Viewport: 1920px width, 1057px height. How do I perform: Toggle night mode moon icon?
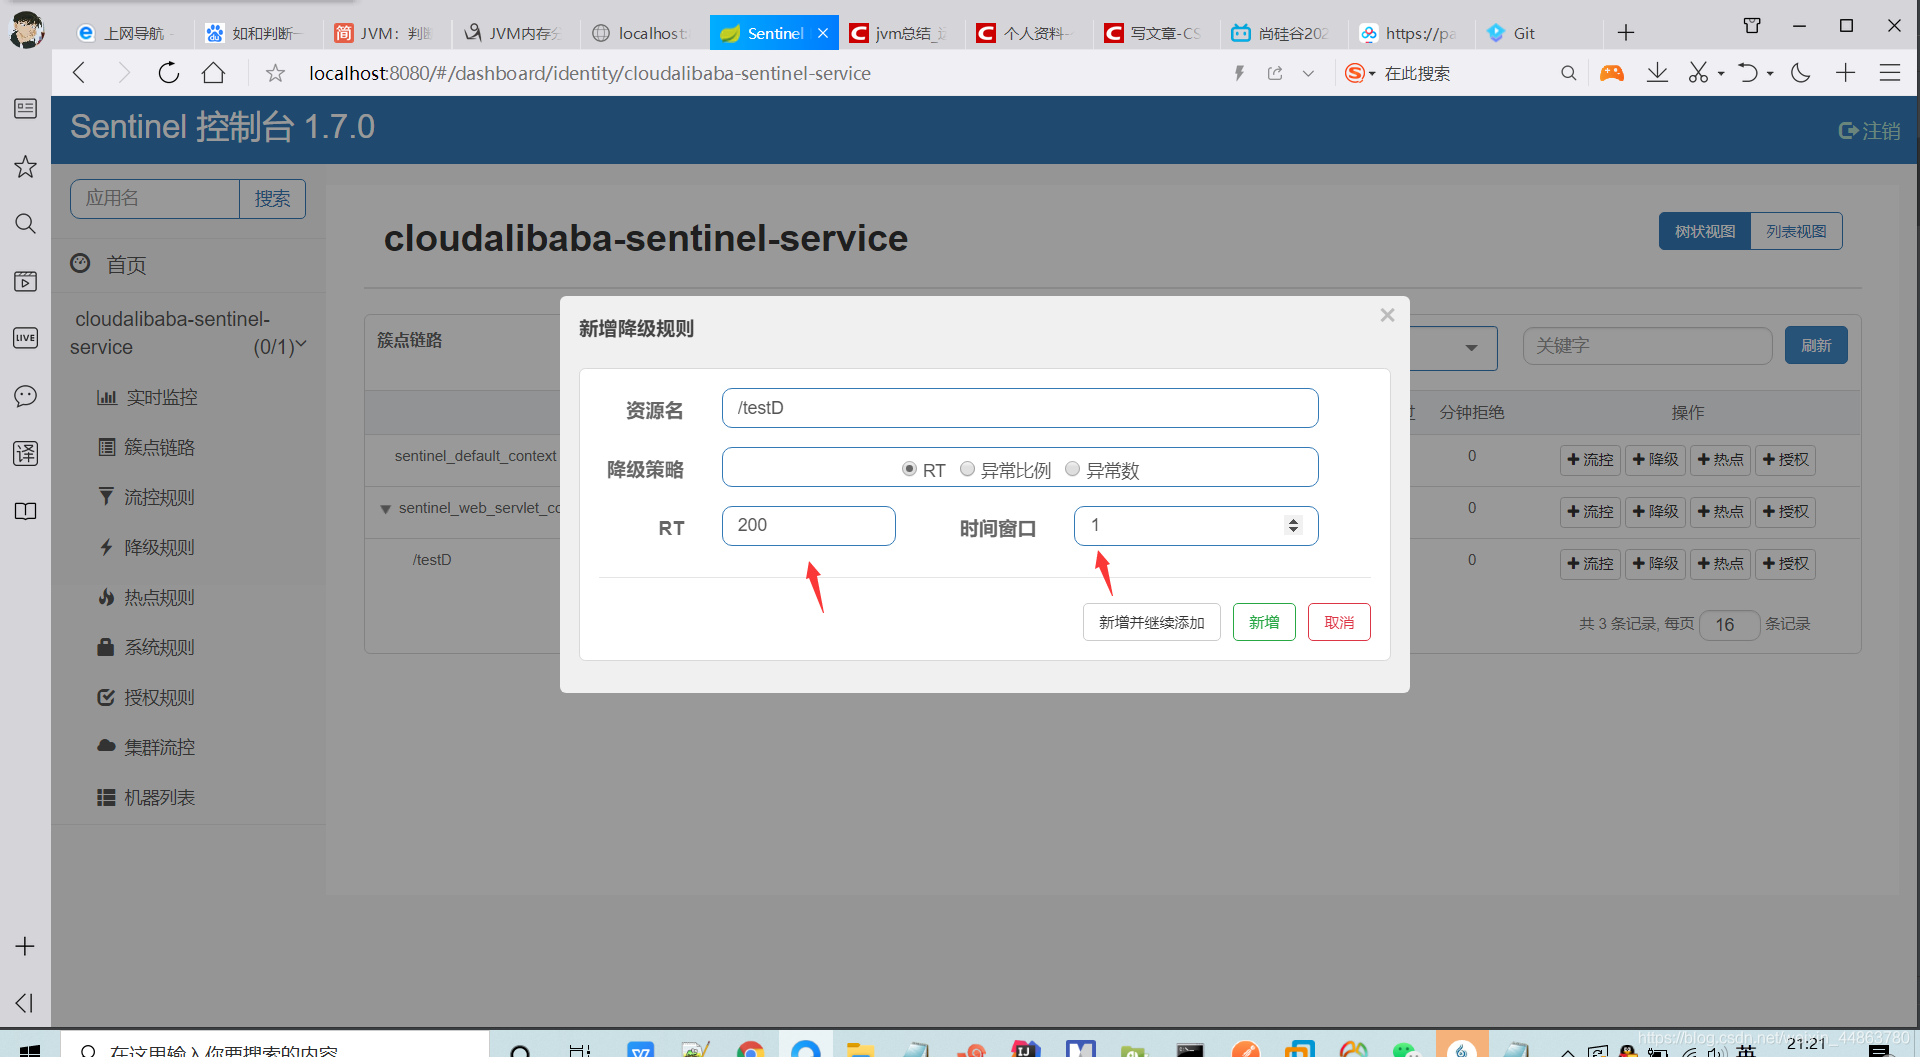(1801, 73)
